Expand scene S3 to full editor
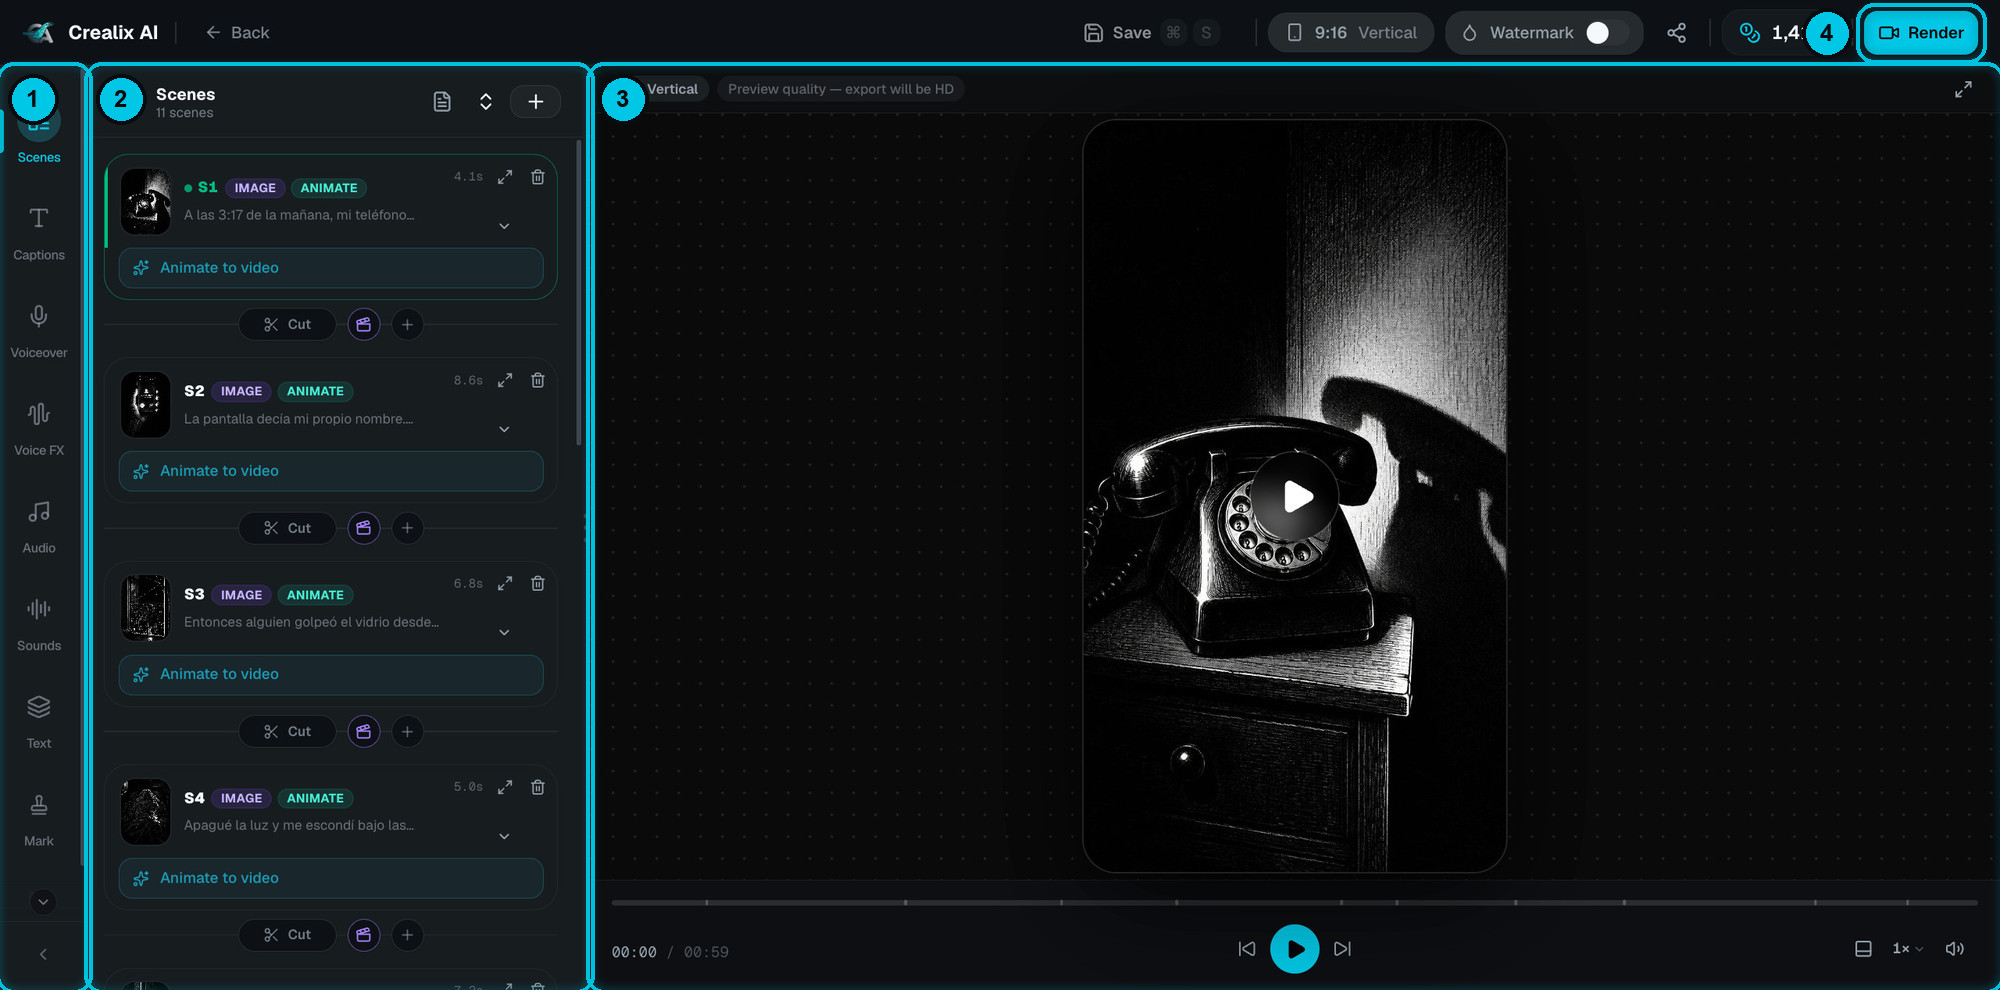Screen dimensions: 2000x990 [x=505, y=583]
